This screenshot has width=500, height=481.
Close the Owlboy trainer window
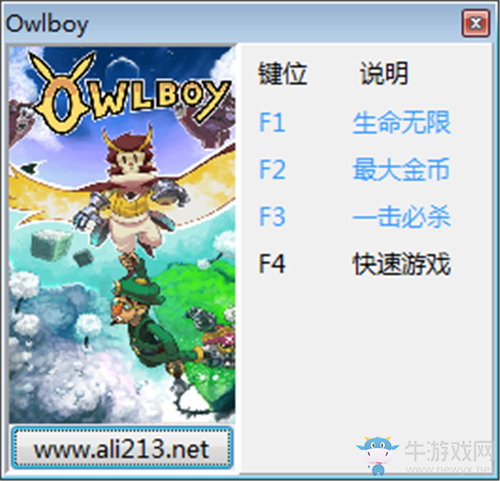tap(476, 23)
